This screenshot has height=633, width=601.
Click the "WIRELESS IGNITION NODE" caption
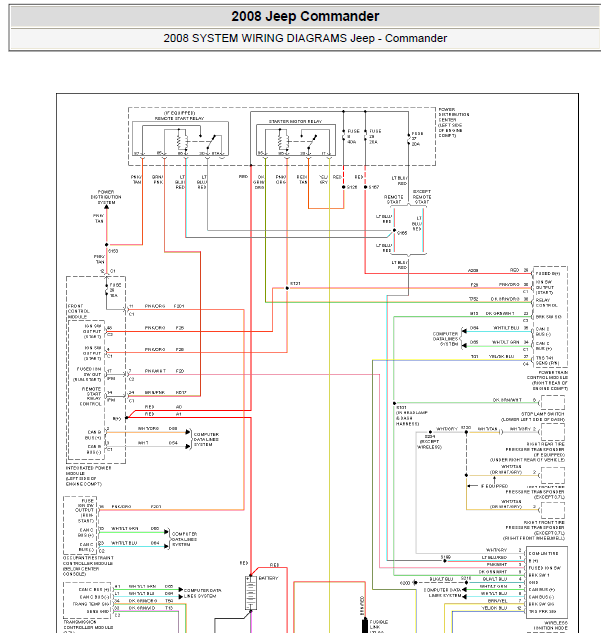click(x=550, y=625)
